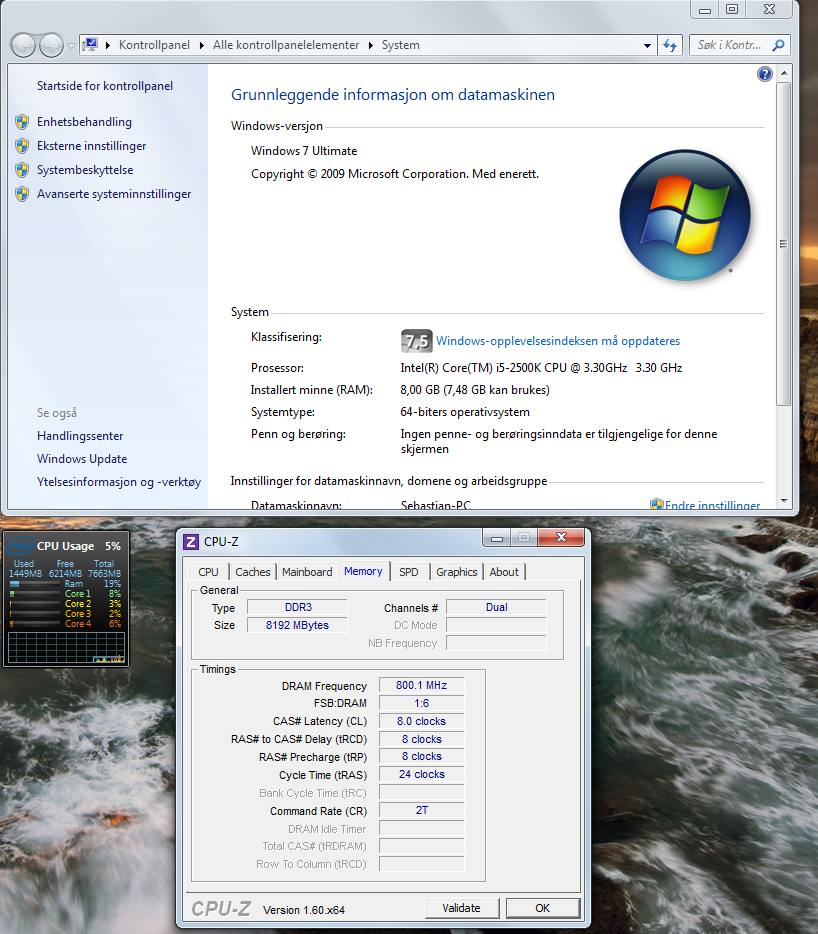
Task: Open Eksterne innstillinger link
Action: click(91, 146)
